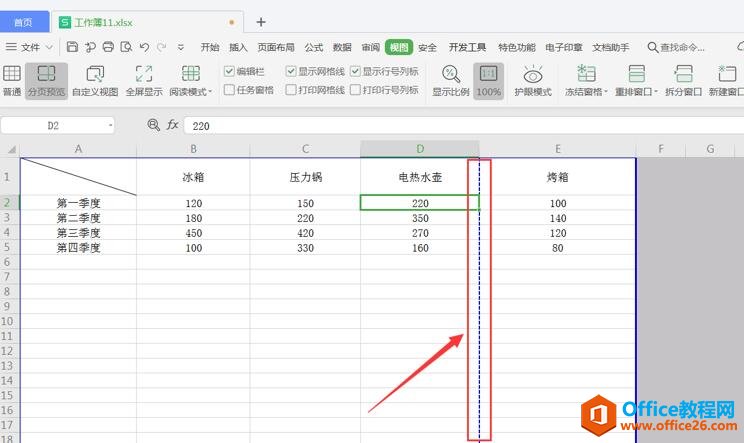Select Page Break Preview (分页预览) view
Screen dimensions: 744x443
tap(46, 81)
